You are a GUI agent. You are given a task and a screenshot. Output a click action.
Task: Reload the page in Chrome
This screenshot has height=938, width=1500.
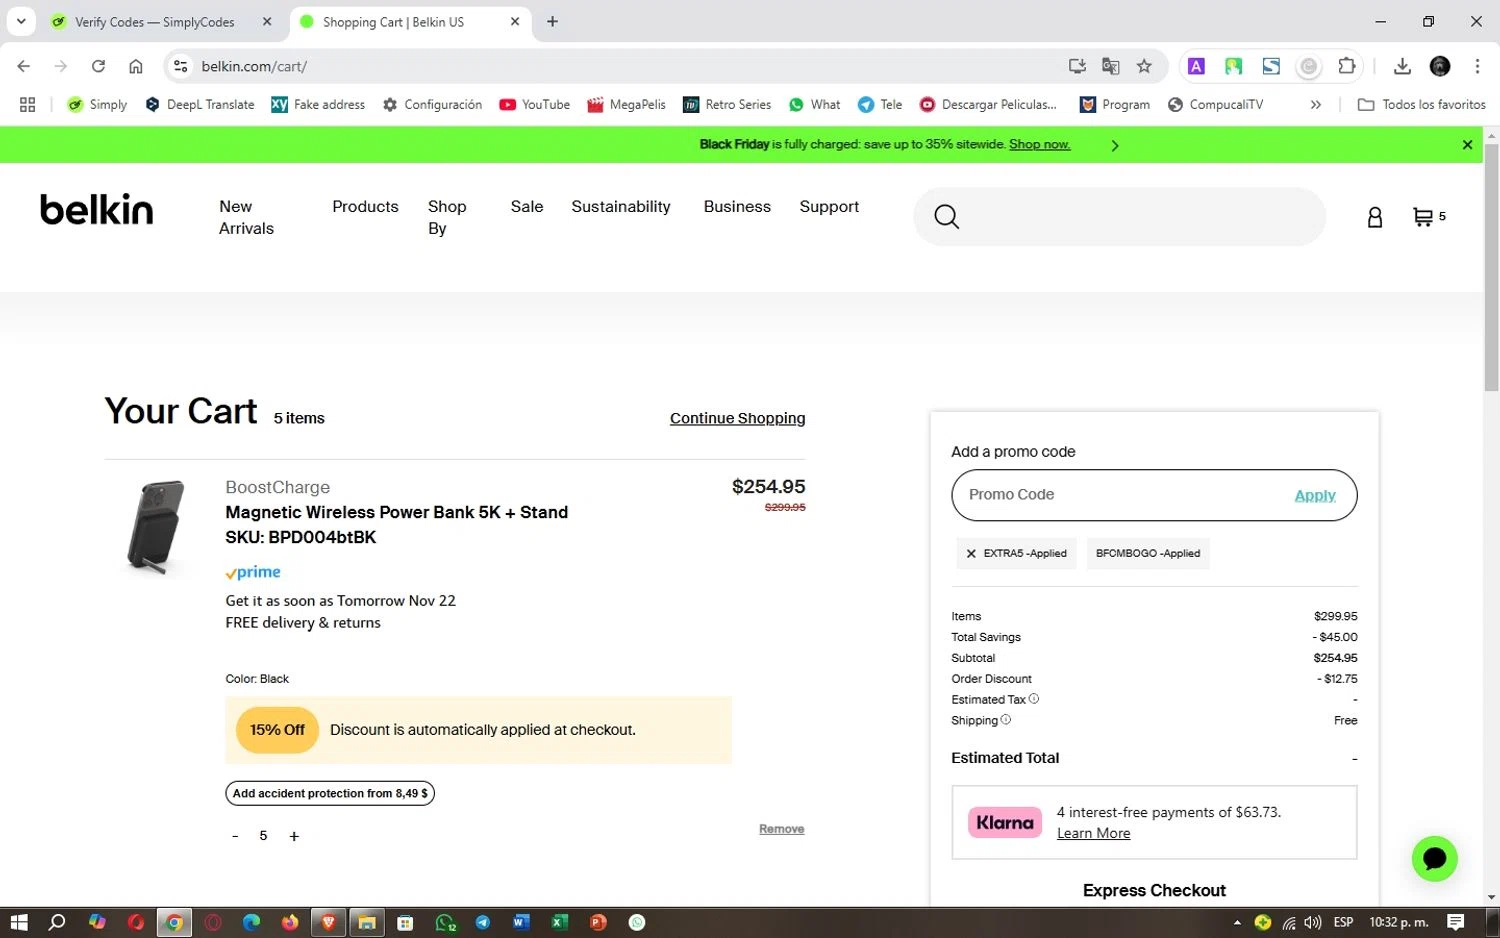click(x=98, y=66)
